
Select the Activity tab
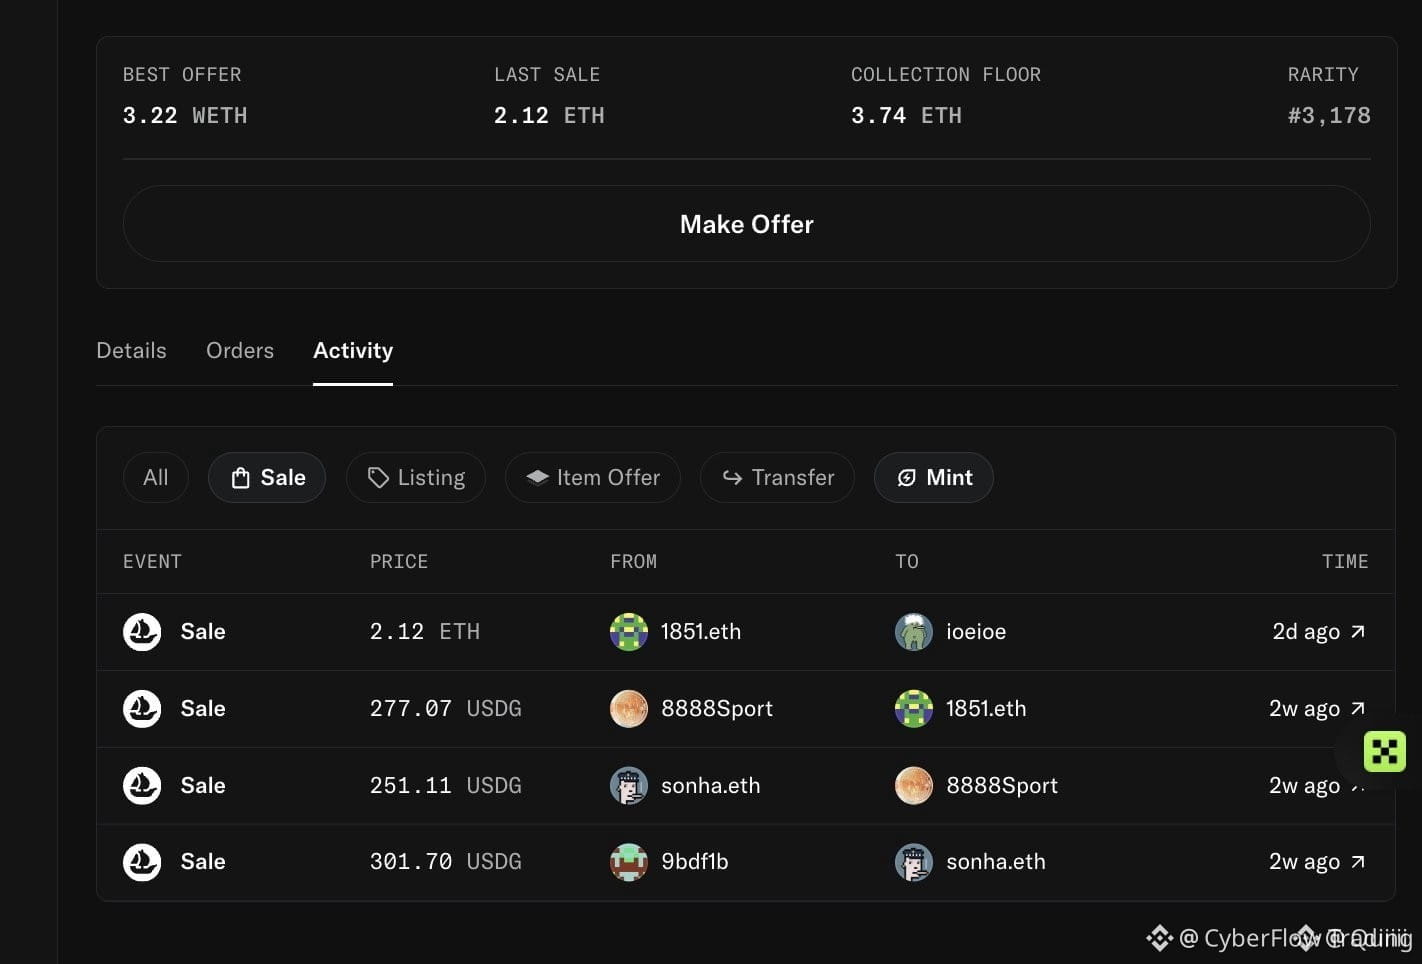coord(353,351)
